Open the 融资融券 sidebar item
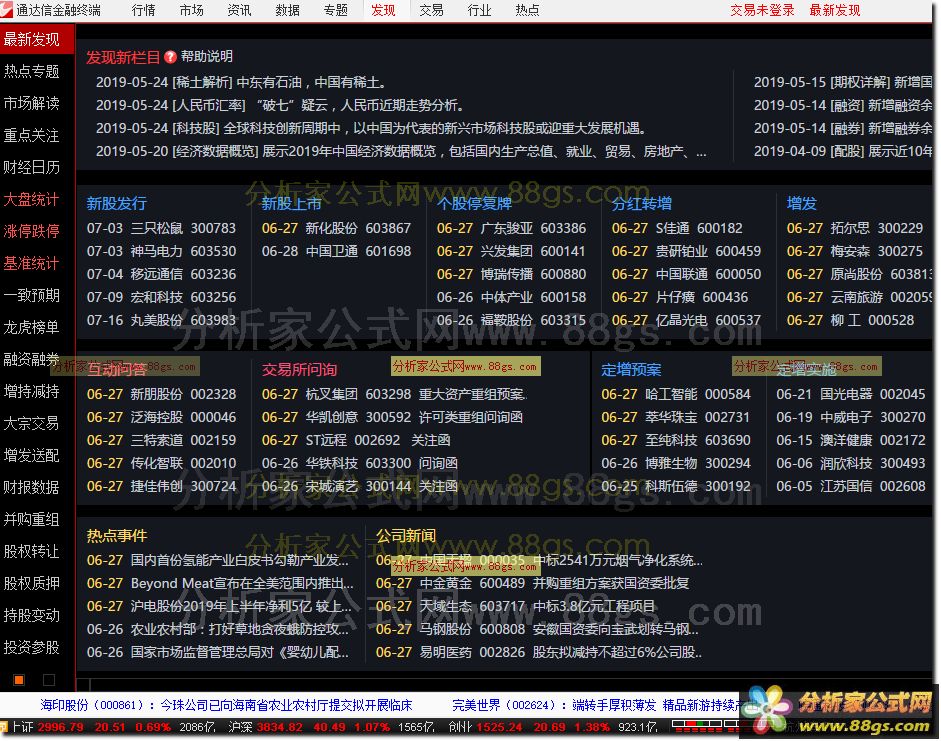The width and height of the screenshot is (941, 741). pos(32,359)
